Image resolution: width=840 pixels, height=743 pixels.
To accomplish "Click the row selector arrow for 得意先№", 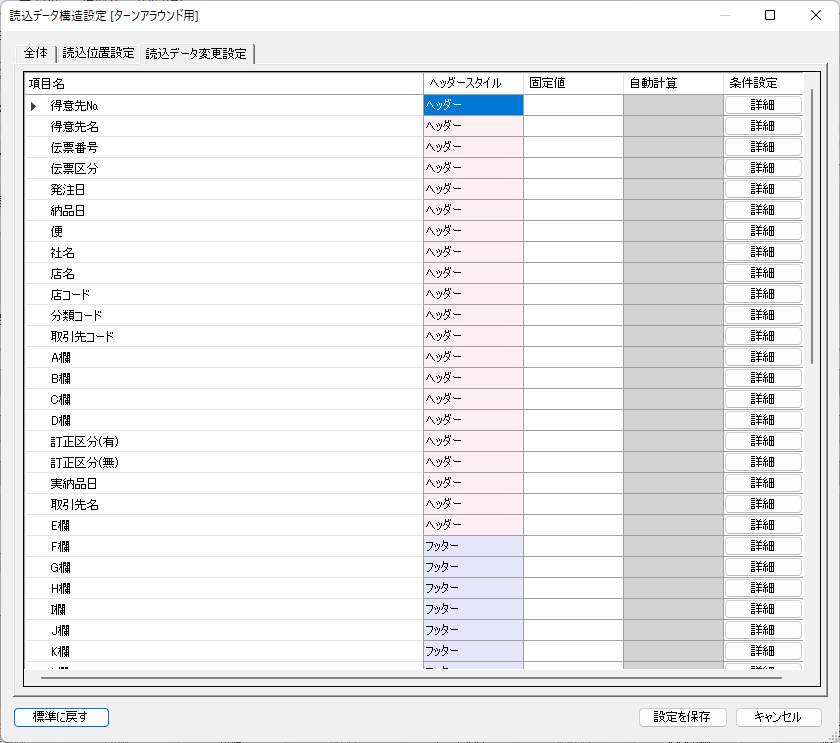I will click(x=33, y=104).
